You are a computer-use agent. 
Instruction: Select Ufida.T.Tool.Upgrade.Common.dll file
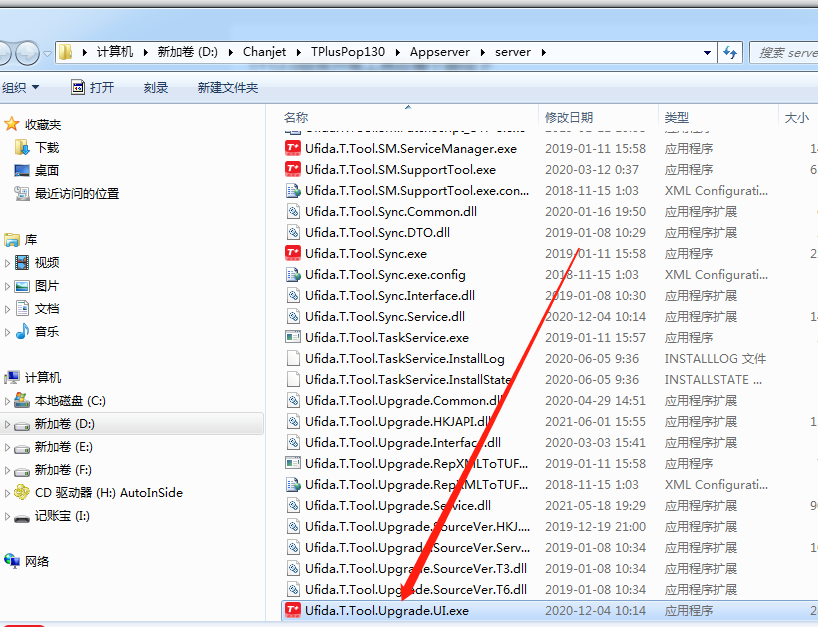click(x=405, y=400)
